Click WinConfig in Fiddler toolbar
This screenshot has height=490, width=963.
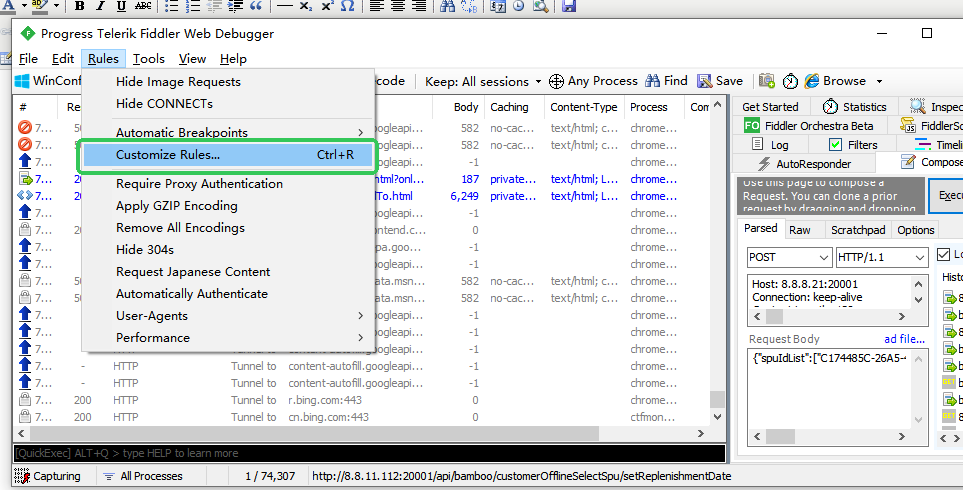pyautogui.click(x=49, y=81)
